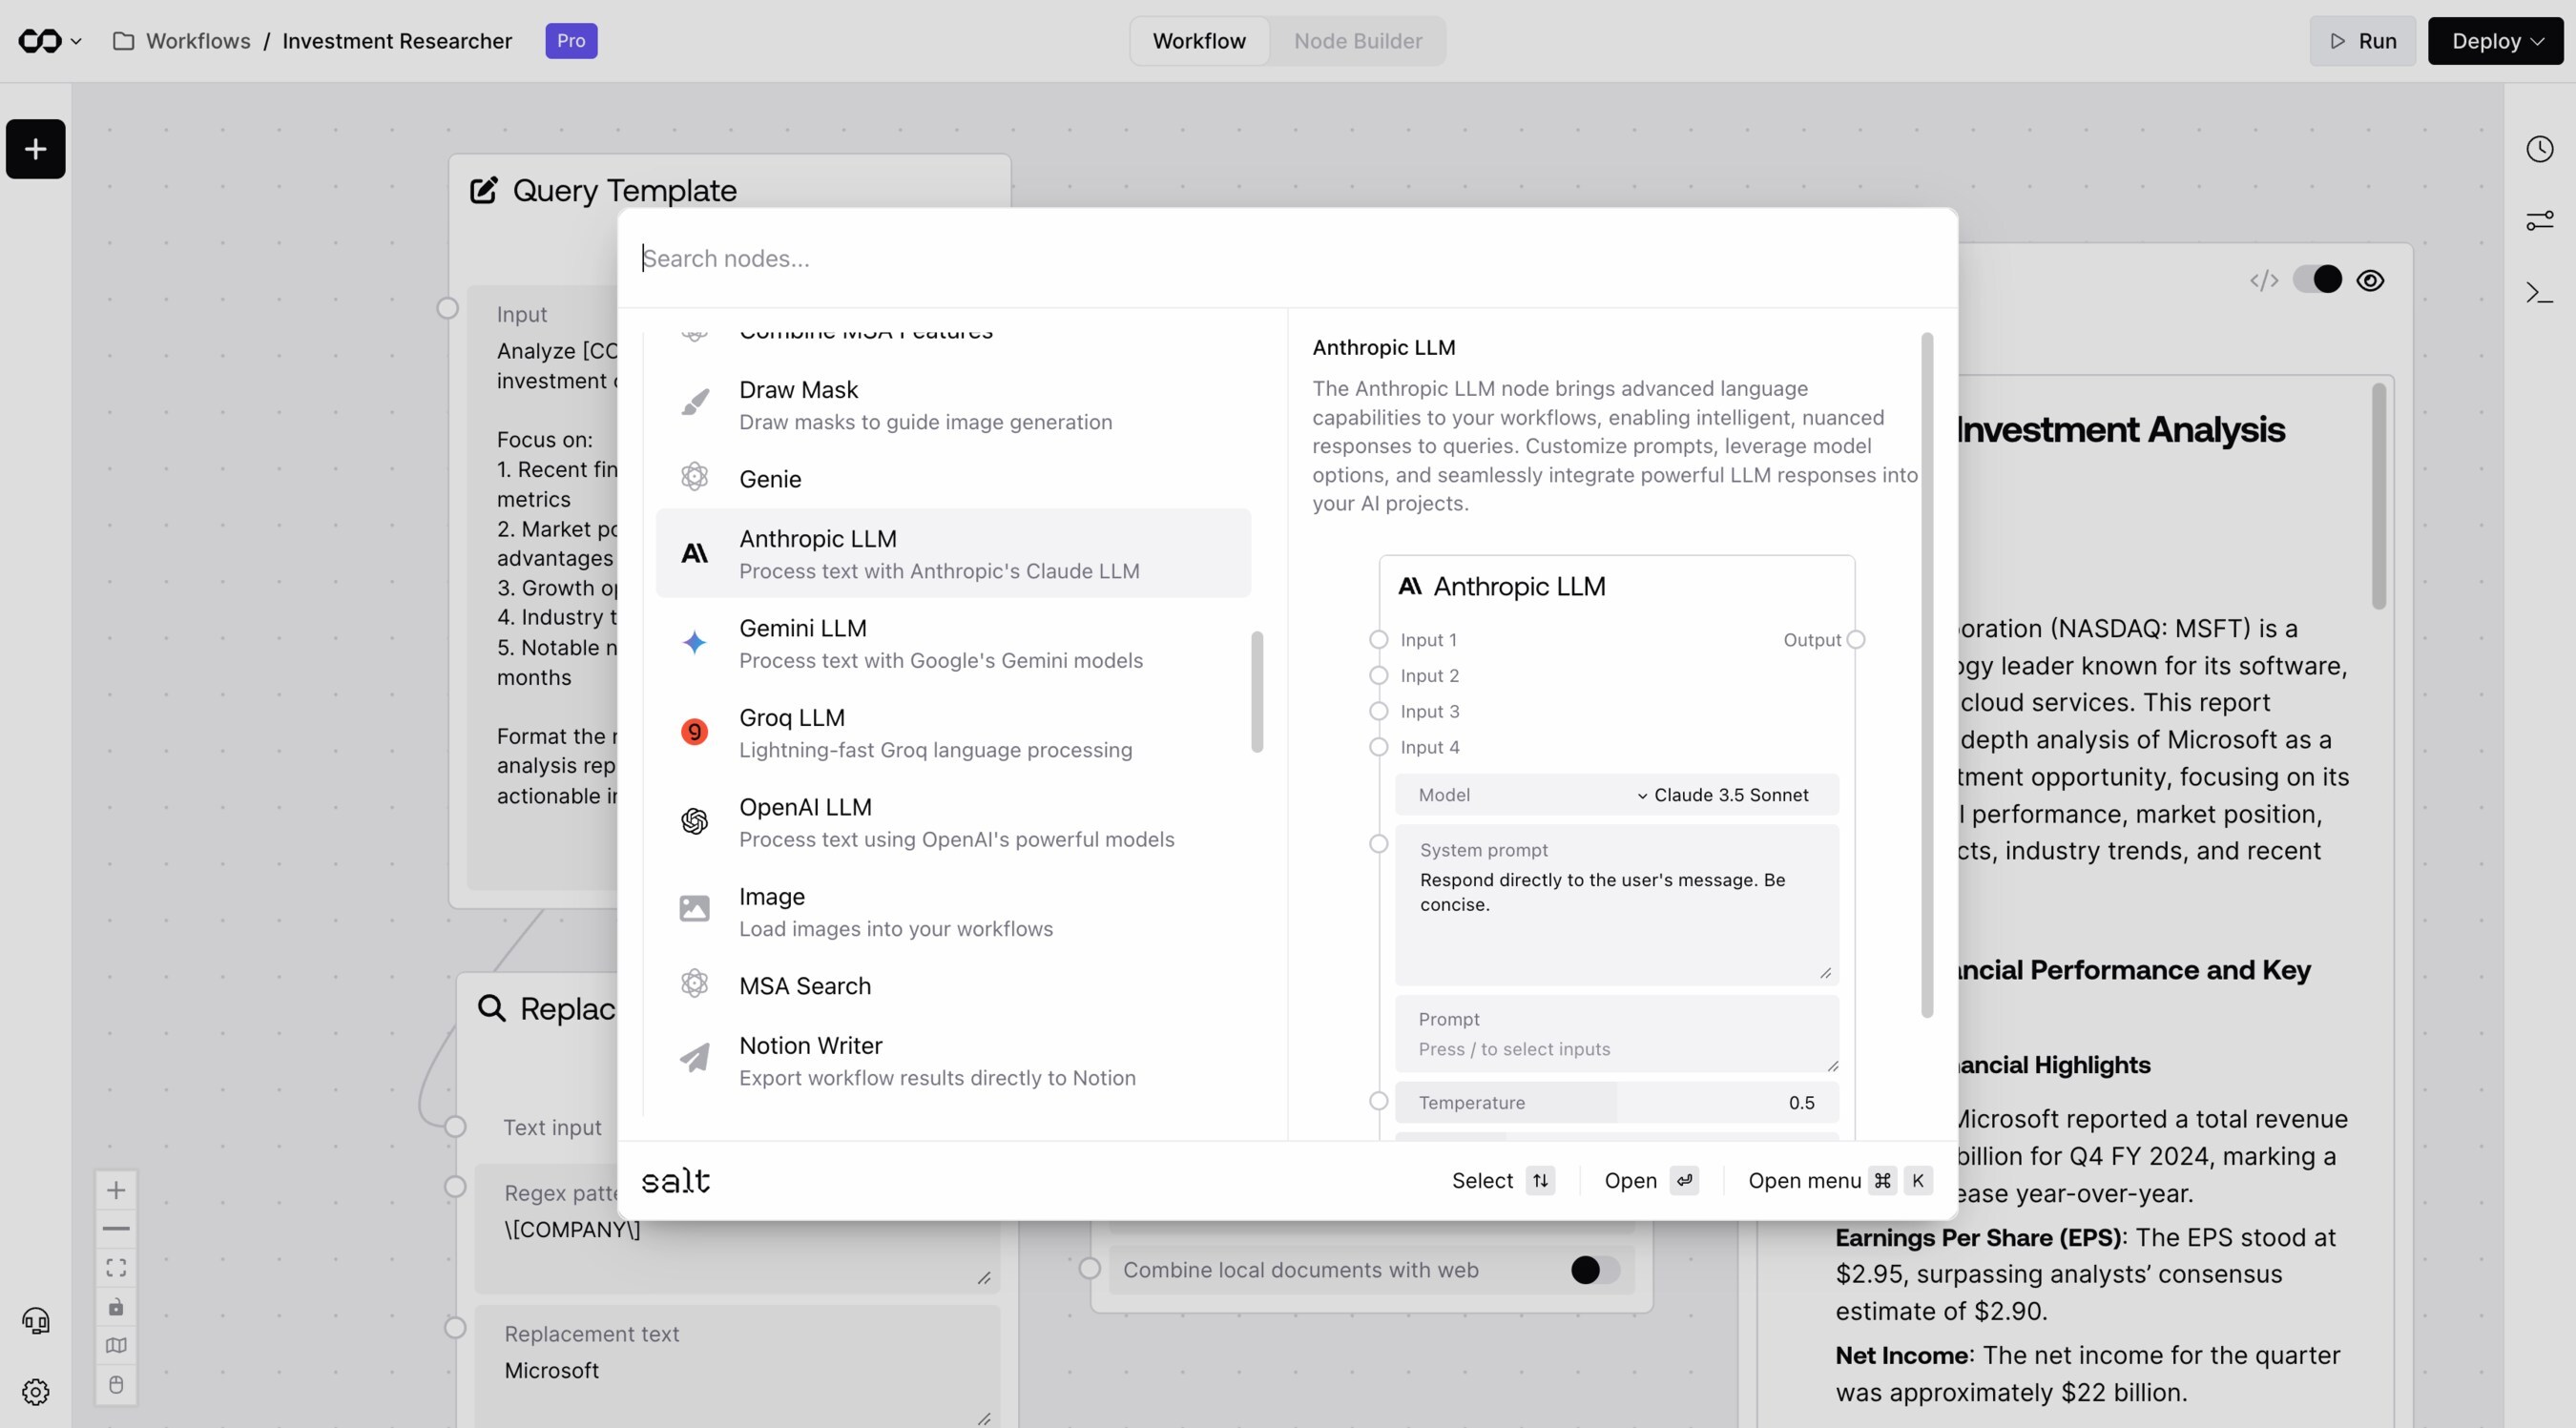This screenshot has width=2576, height=1428.
Task: Click the black plus add-node button
Action: click(x=36, y=149)
